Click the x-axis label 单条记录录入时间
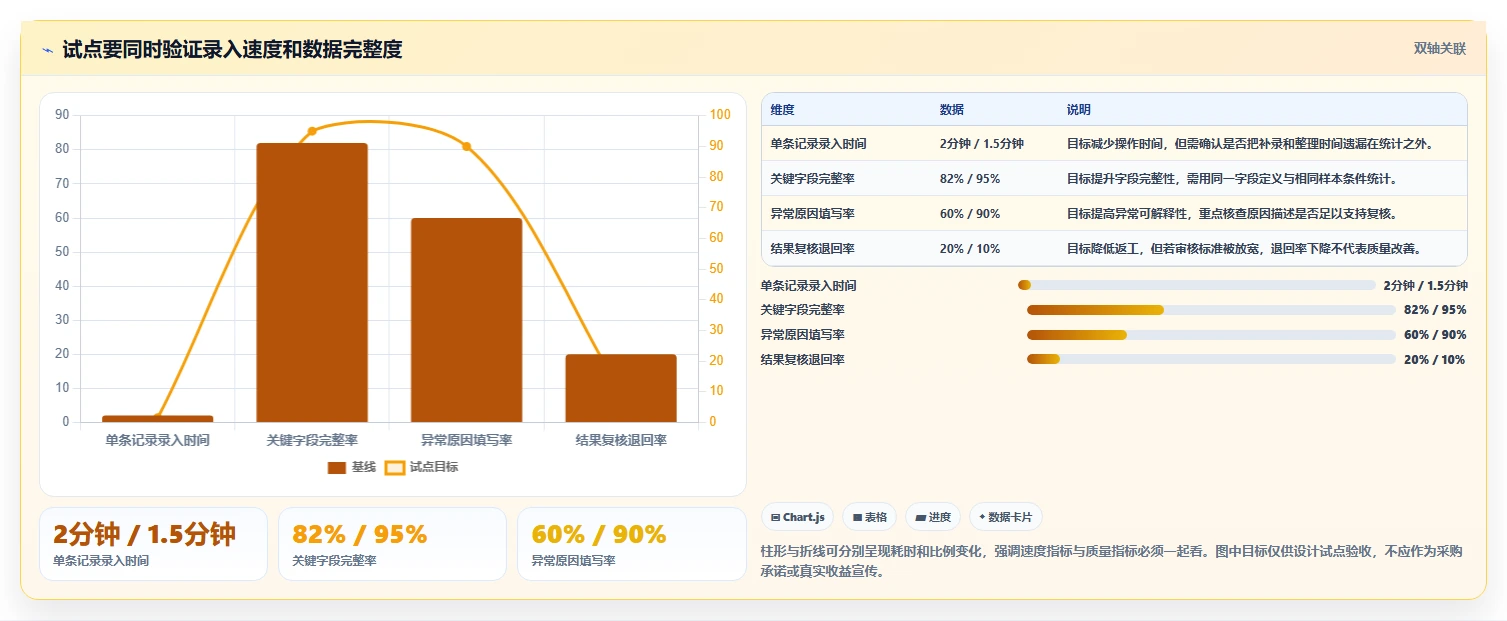Screen dimensions: 1507x621 (x=158, y=440)
